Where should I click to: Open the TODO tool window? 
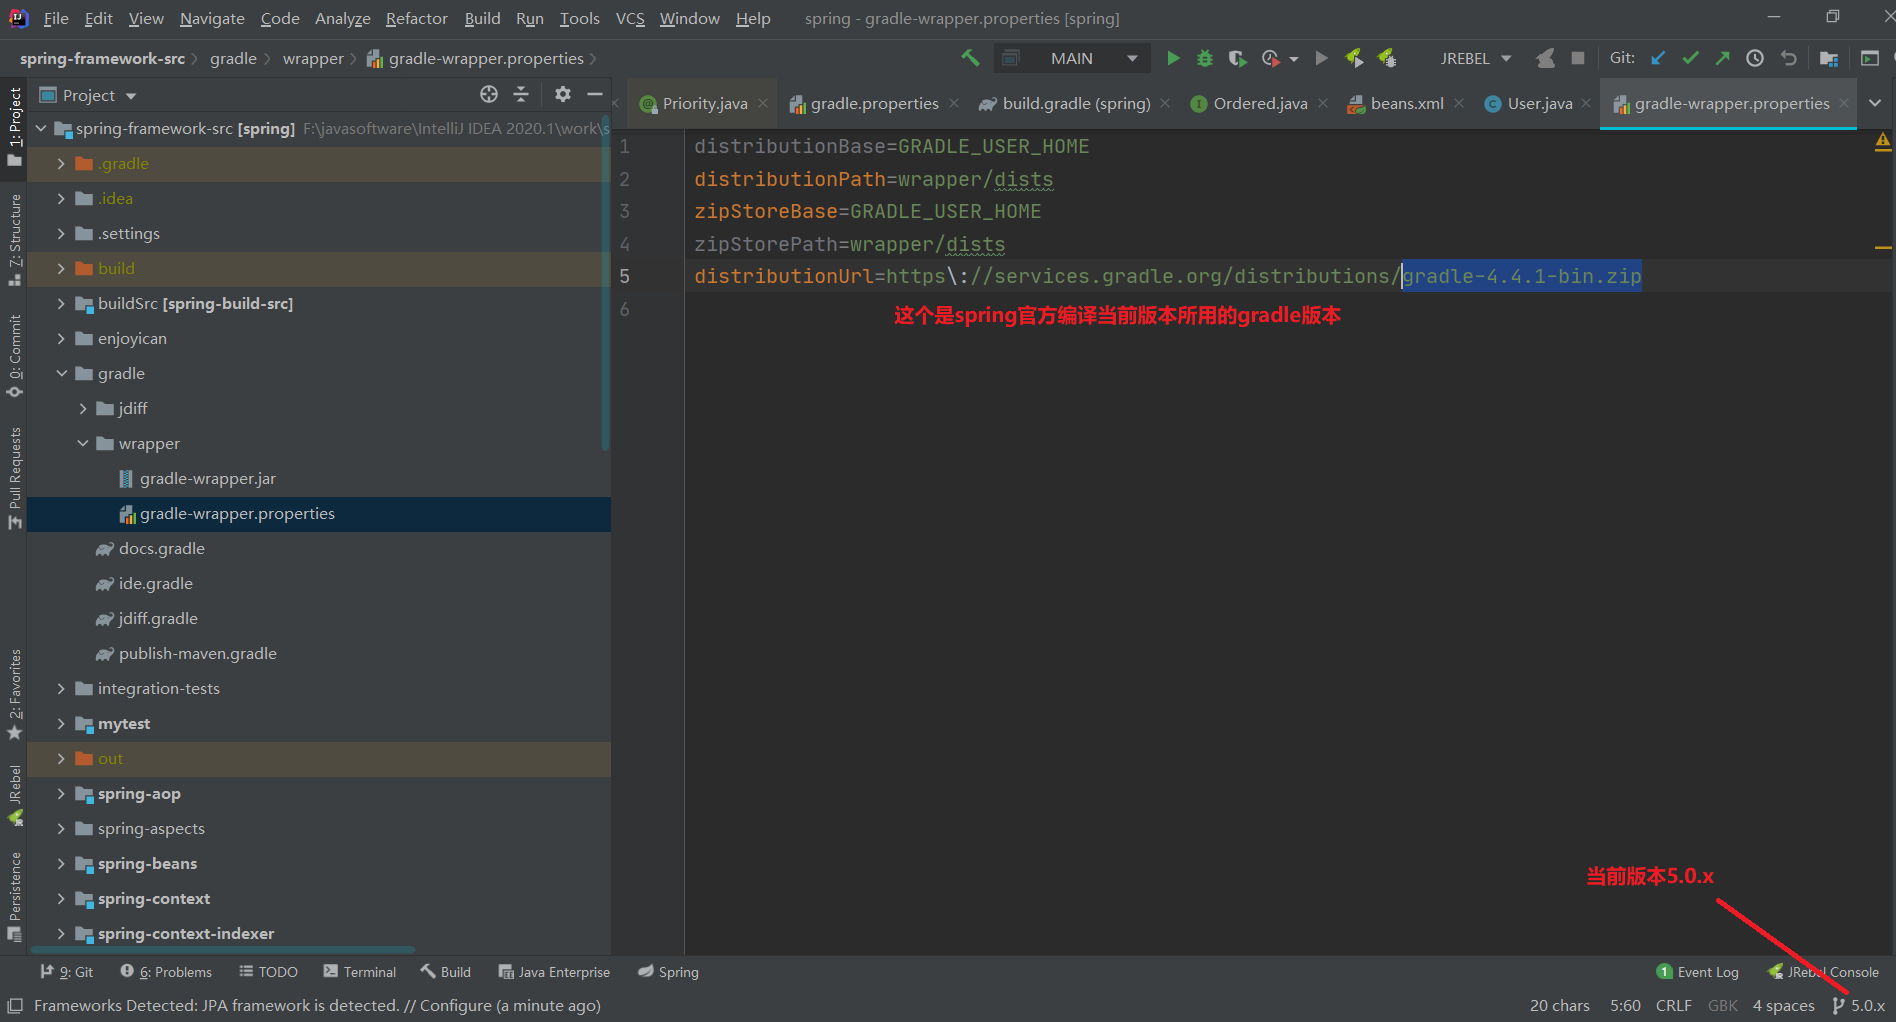pyautogui.click(x=268, y=971)
